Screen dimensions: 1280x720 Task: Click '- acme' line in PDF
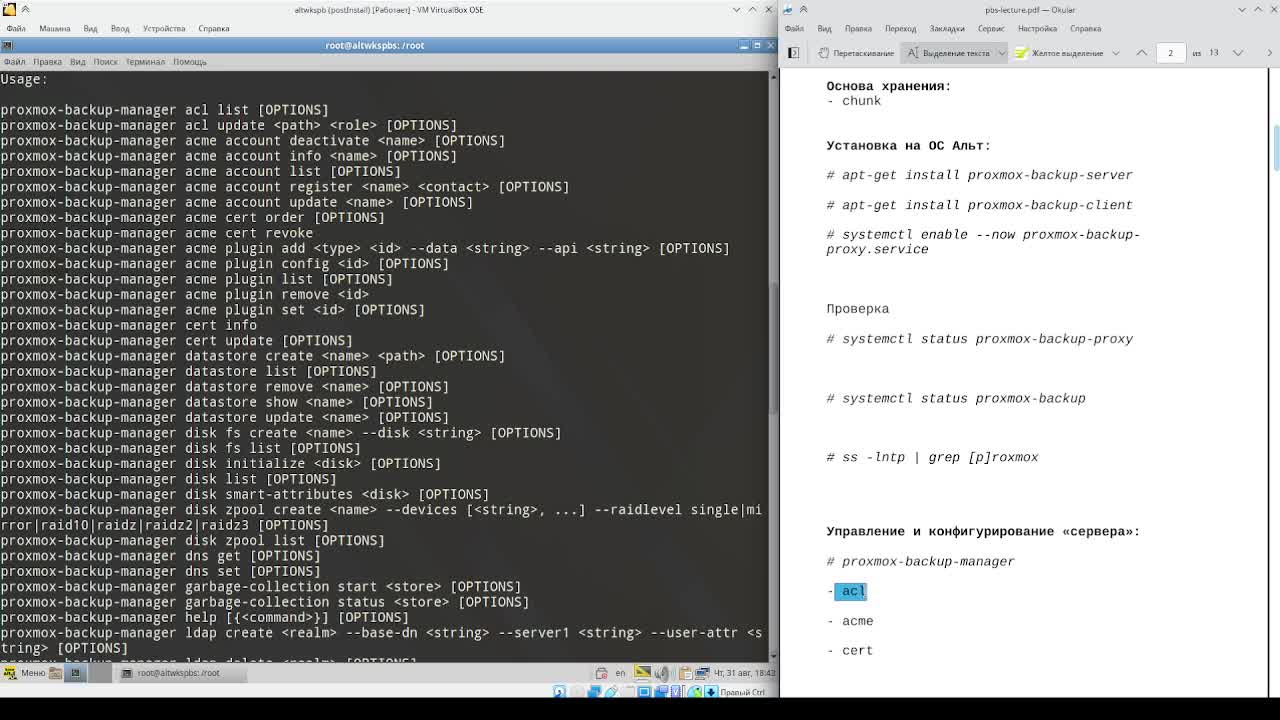850,621
